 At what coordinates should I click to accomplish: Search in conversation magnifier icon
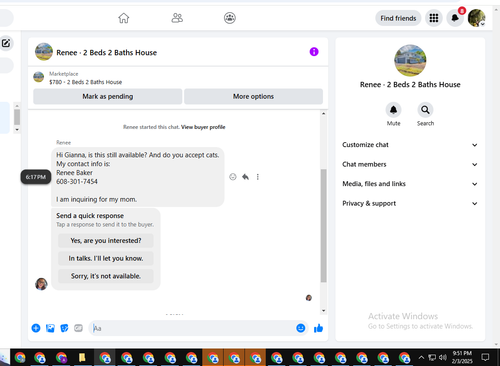(x=425, y=110)
